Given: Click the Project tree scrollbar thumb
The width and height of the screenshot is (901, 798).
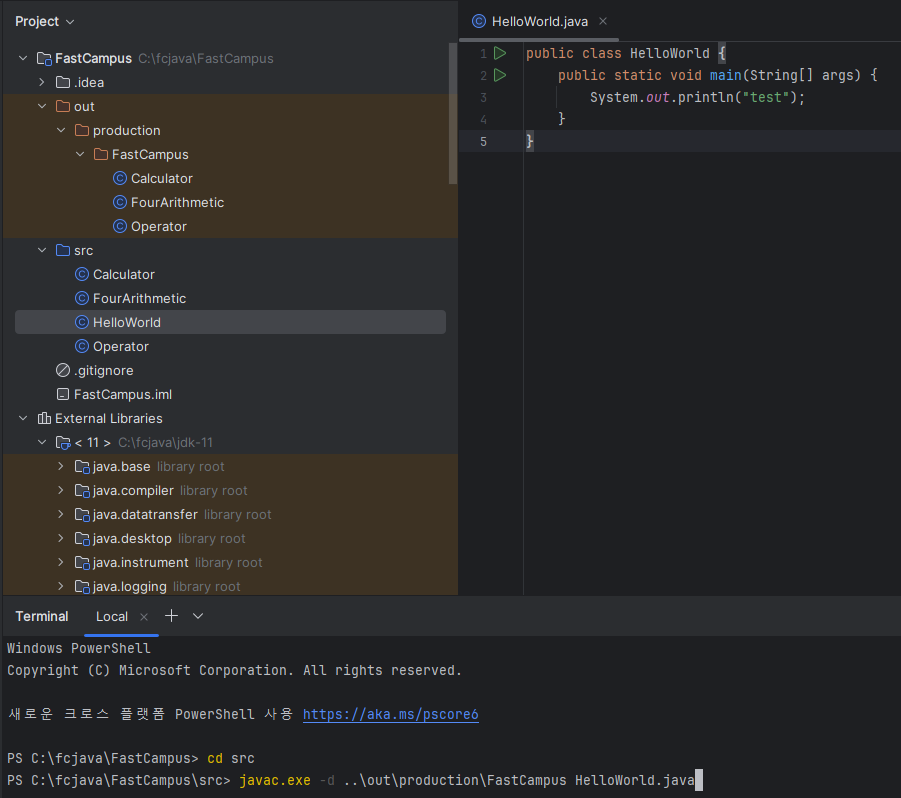Looking at the screenshot, I should click(x=453, y=114).
